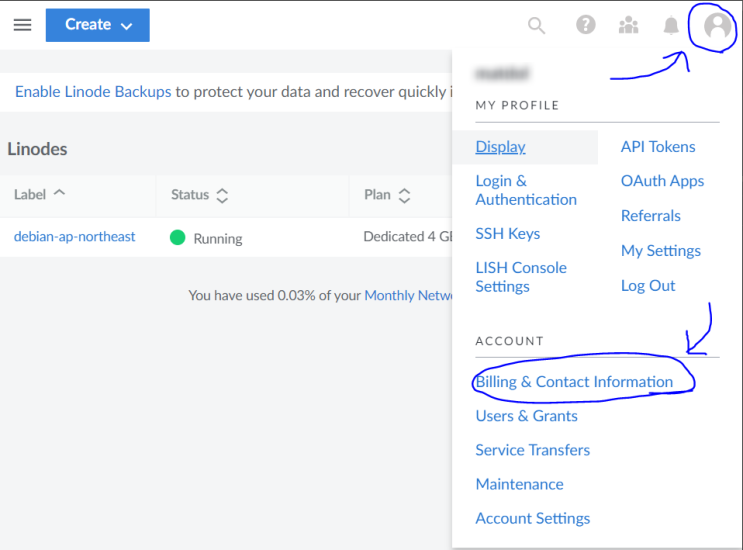Open SSH Keys from profile menu
Screen dimensions: 743x550
[507, 234]
